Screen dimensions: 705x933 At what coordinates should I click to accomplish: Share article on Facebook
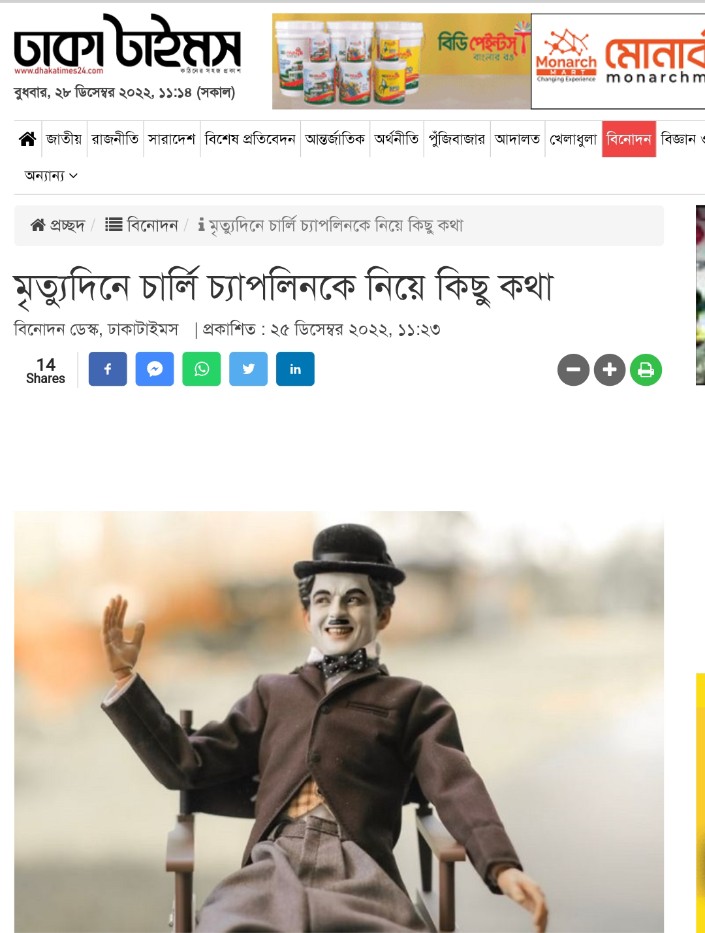pos(108,369)
